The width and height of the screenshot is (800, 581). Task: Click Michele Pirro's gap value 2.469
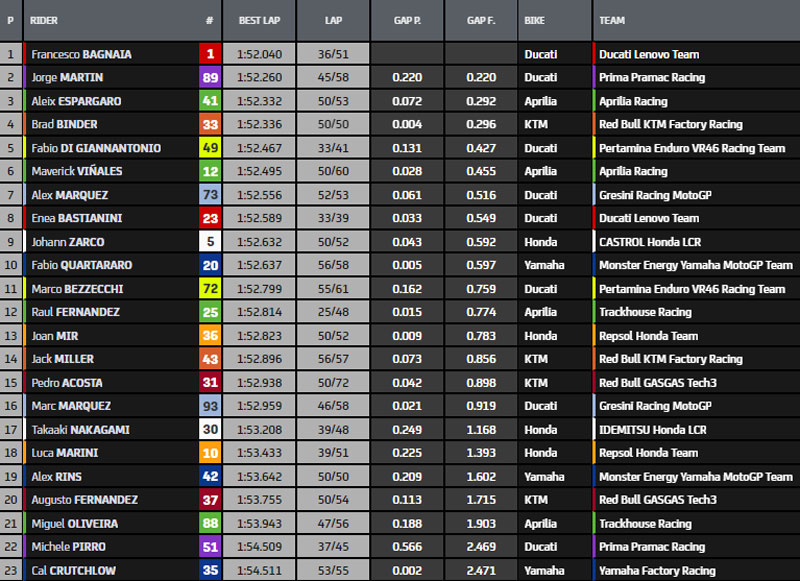pos(481,547)
